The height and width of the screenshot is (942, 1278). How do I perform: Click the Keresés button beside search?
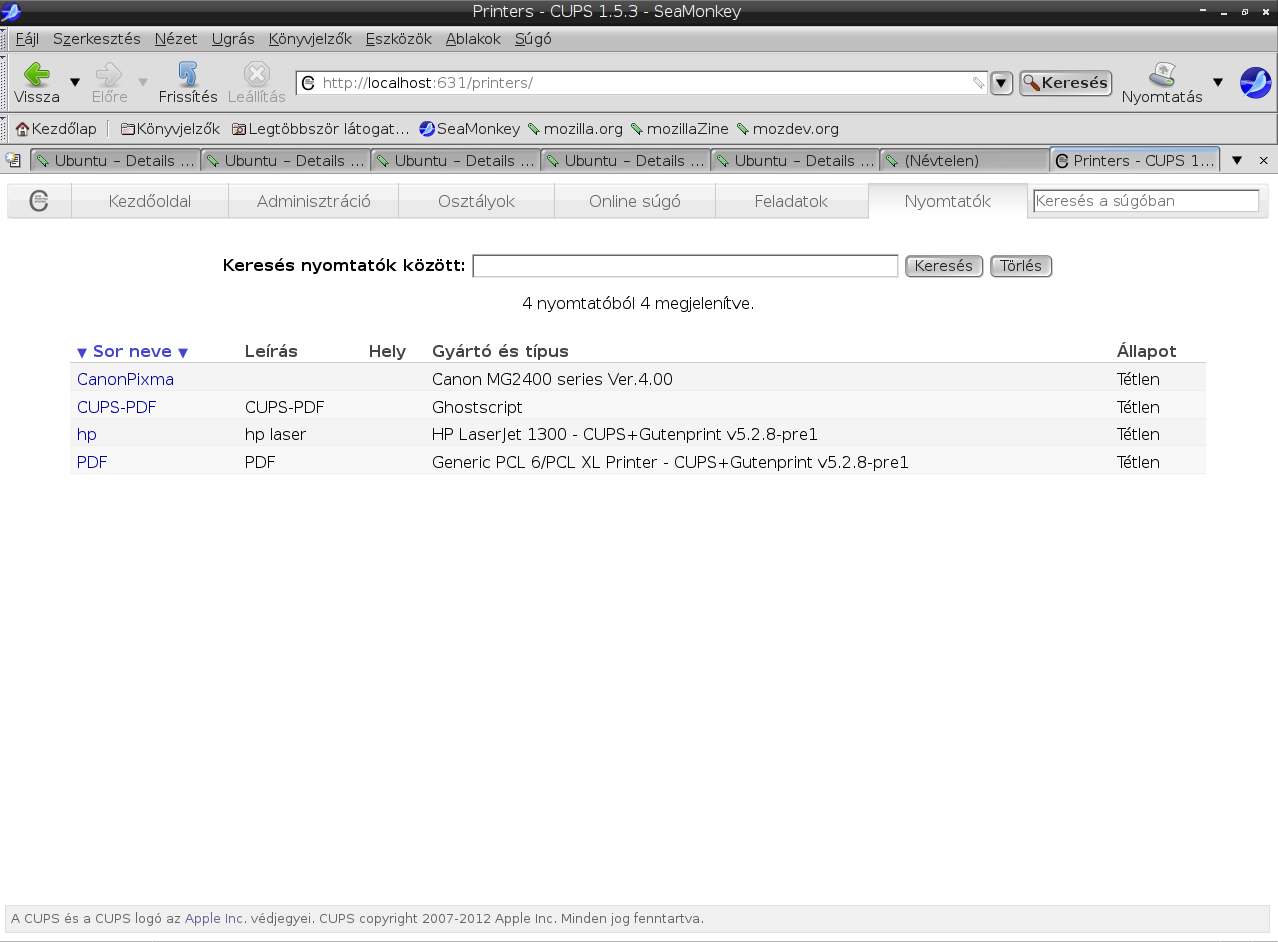tap(944, 266)
